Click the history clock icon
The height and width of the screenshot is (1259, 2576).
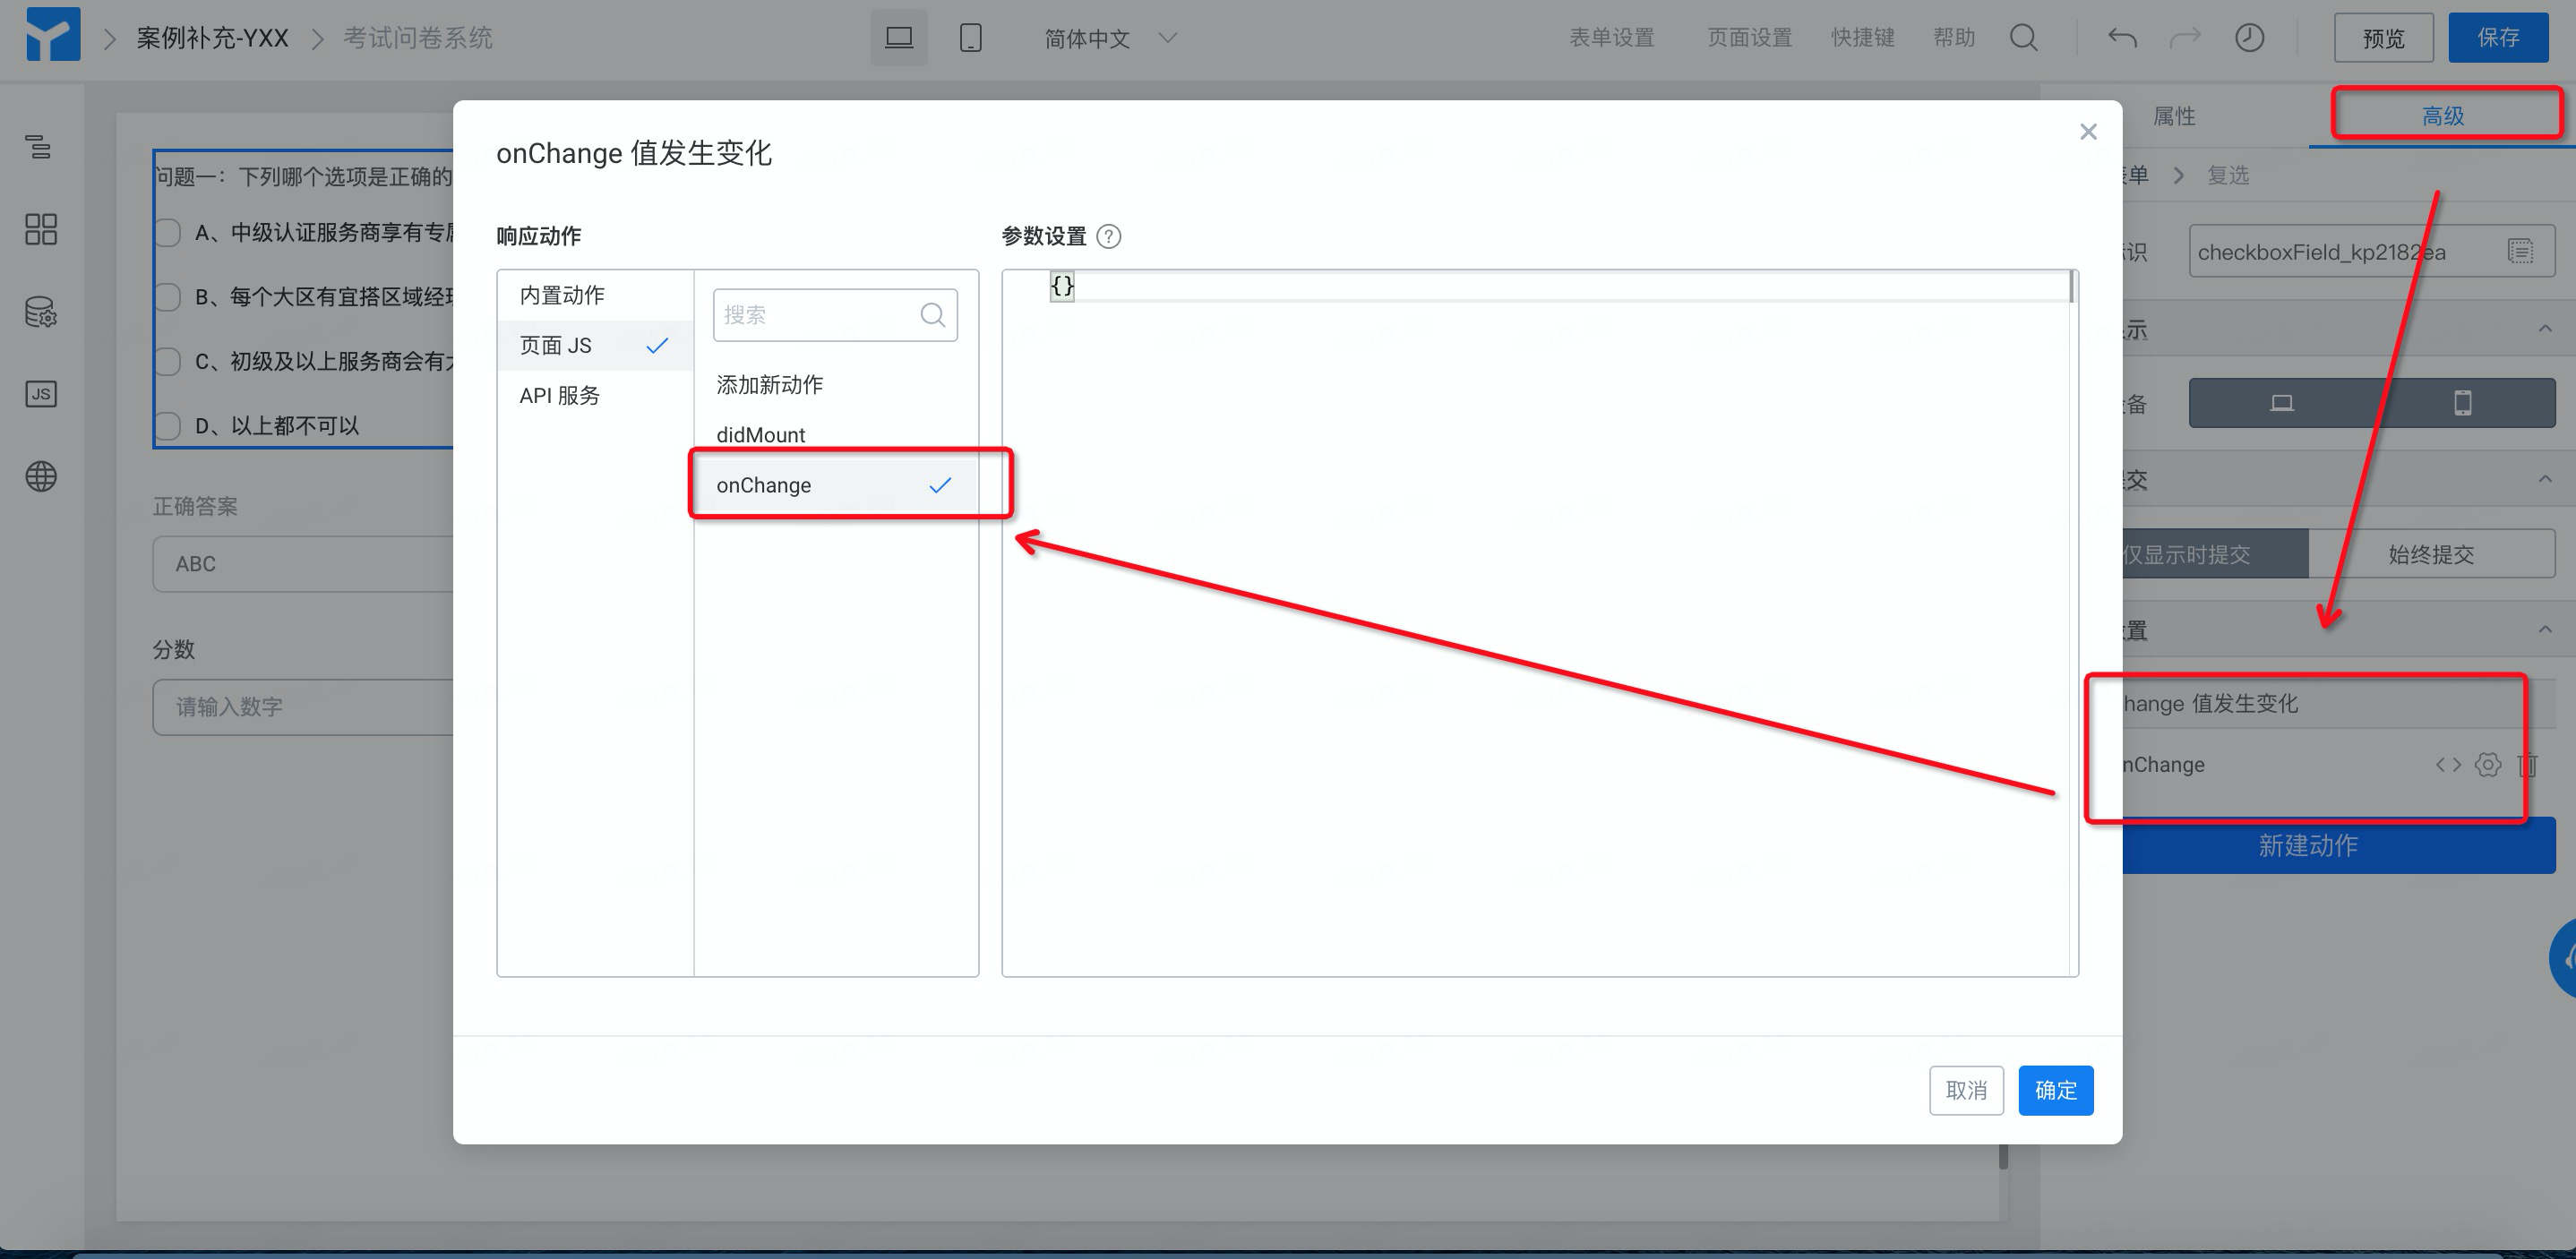pos(2249,38)
